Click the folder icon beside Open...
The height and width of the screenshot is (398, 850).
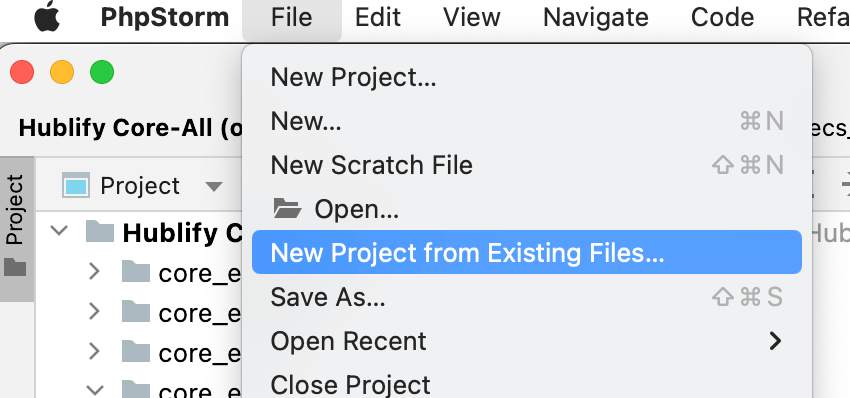[287, 208]
